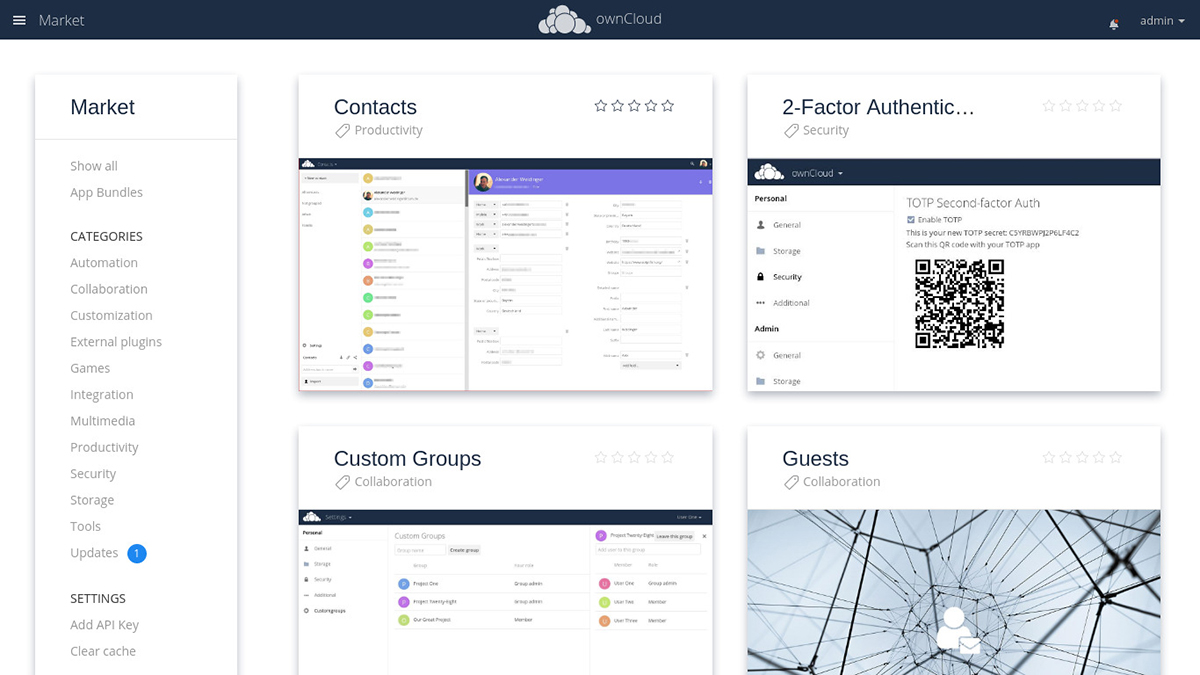Open the hamburger navigation menu
1200x675 pixels.
(19, 20)
